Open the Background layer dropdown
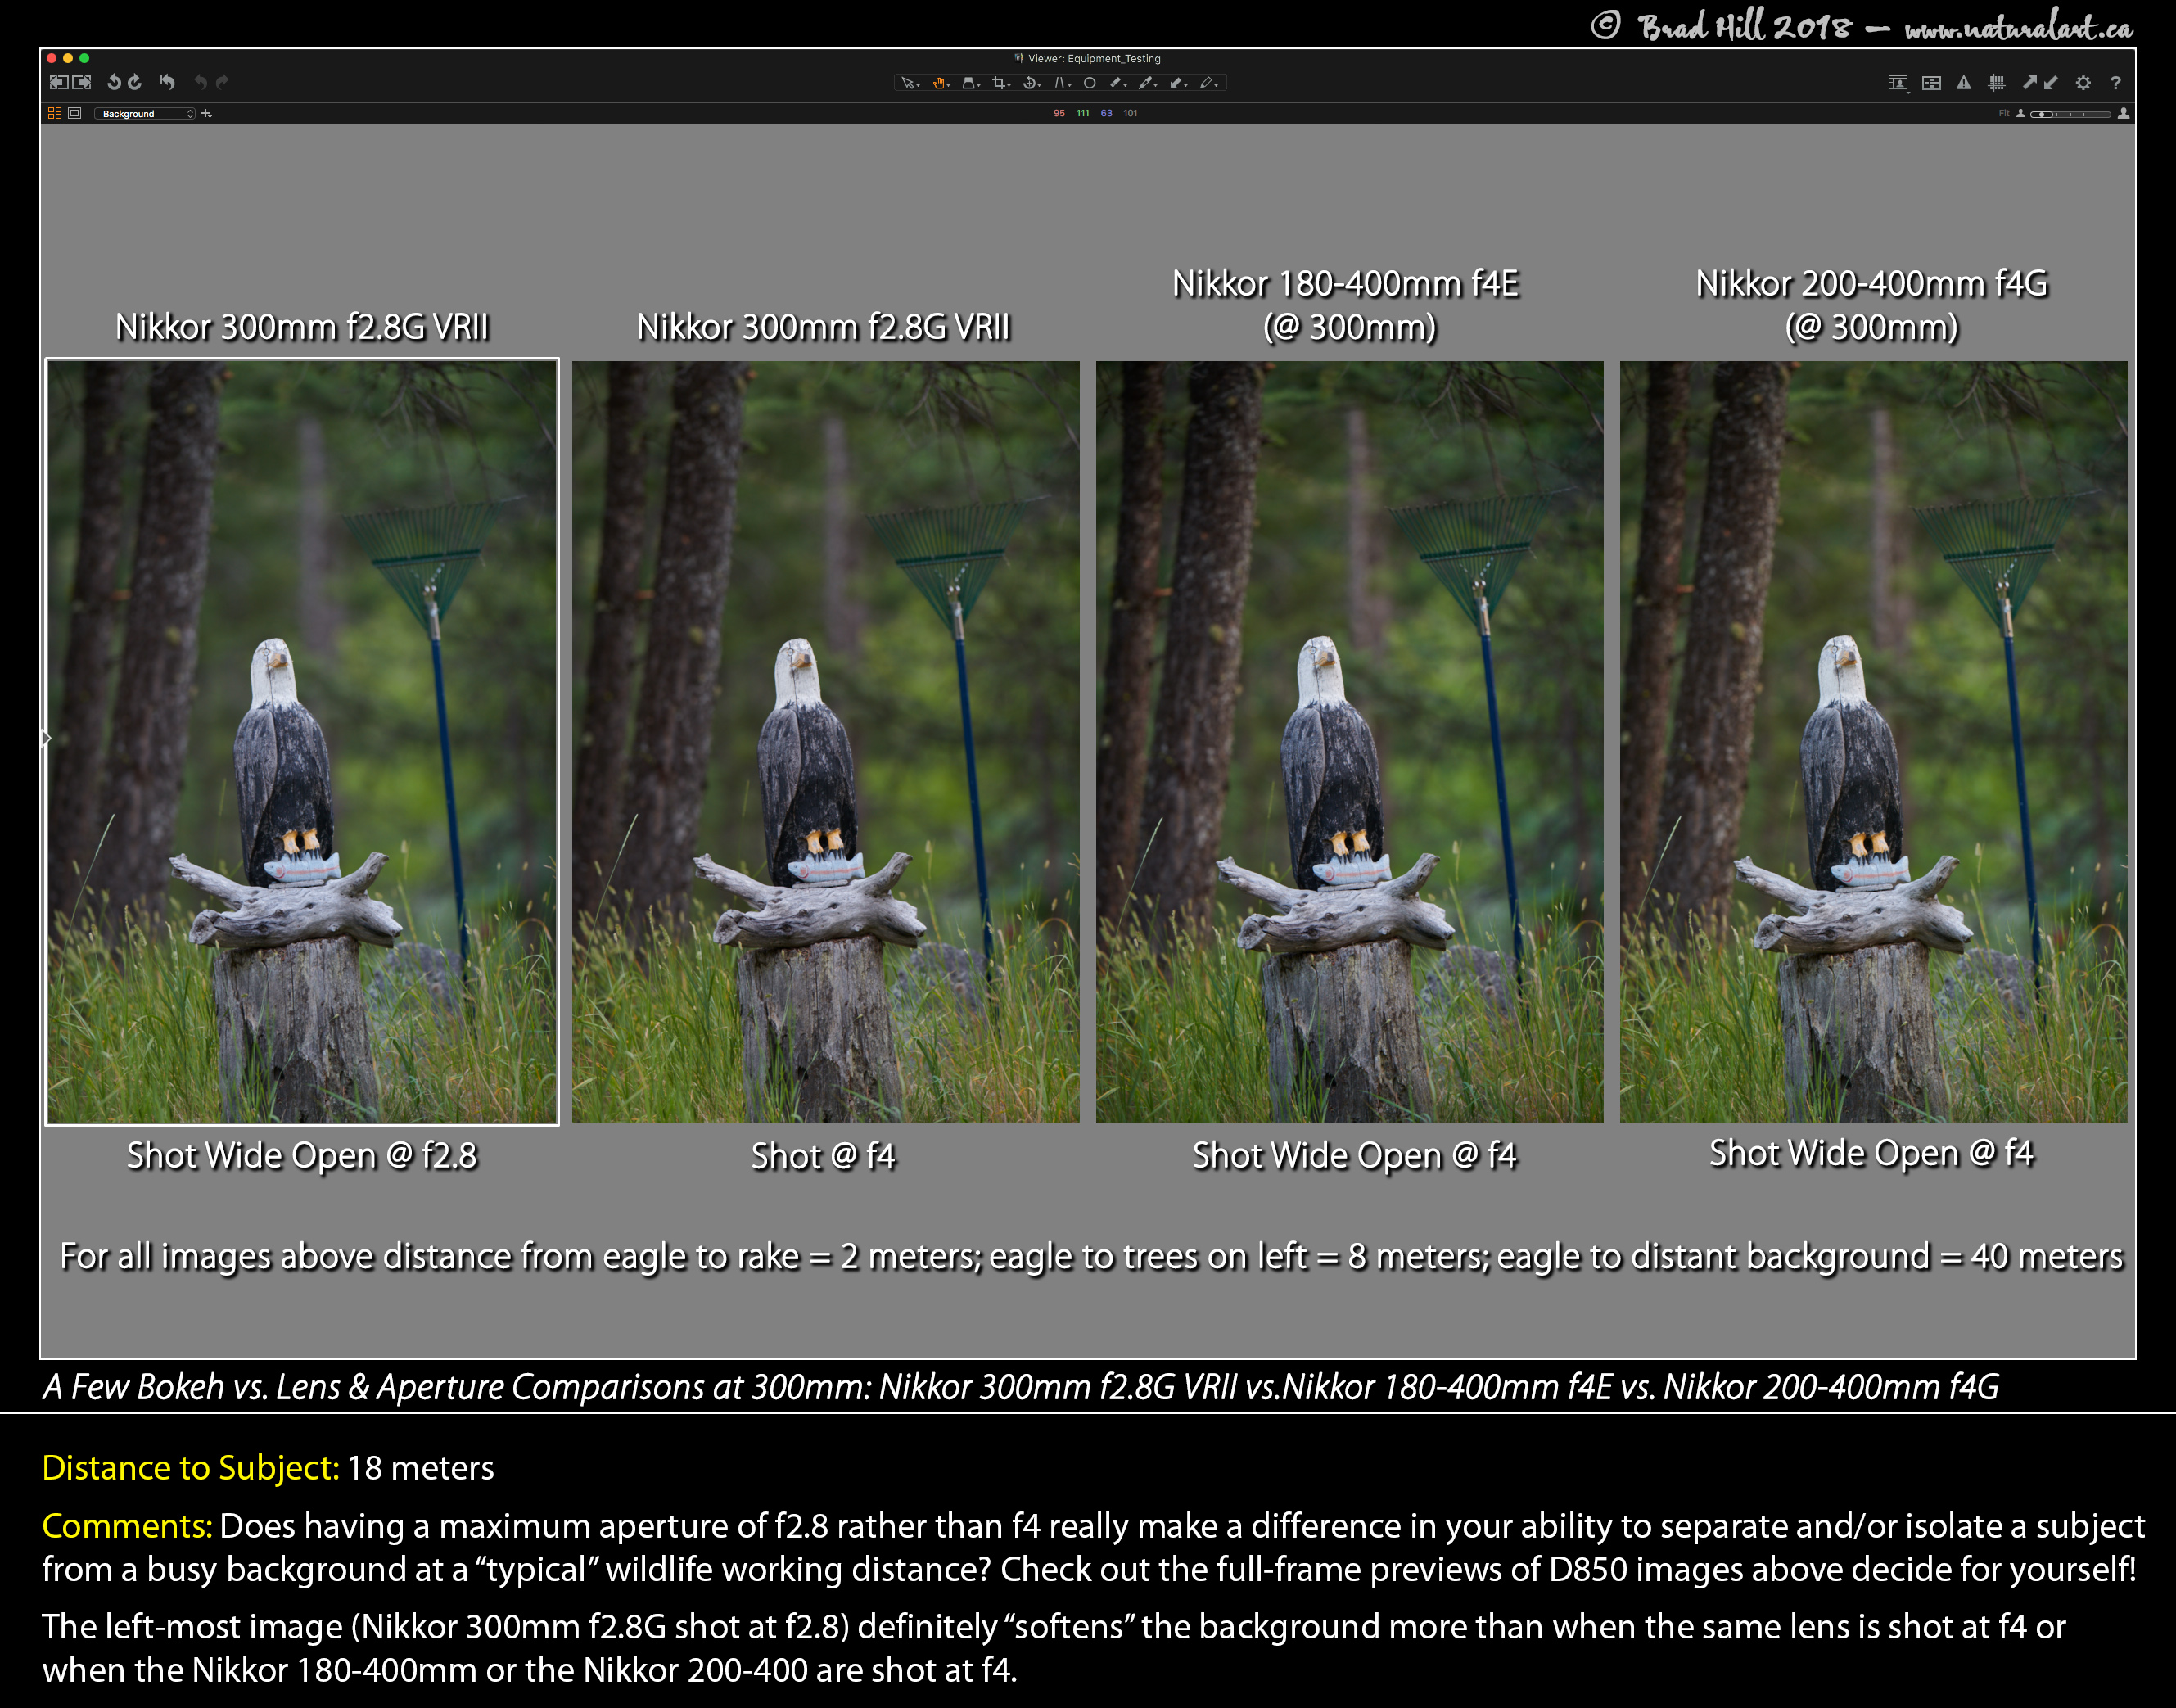Screen dimensions: 2176x1708 point(144,113)
